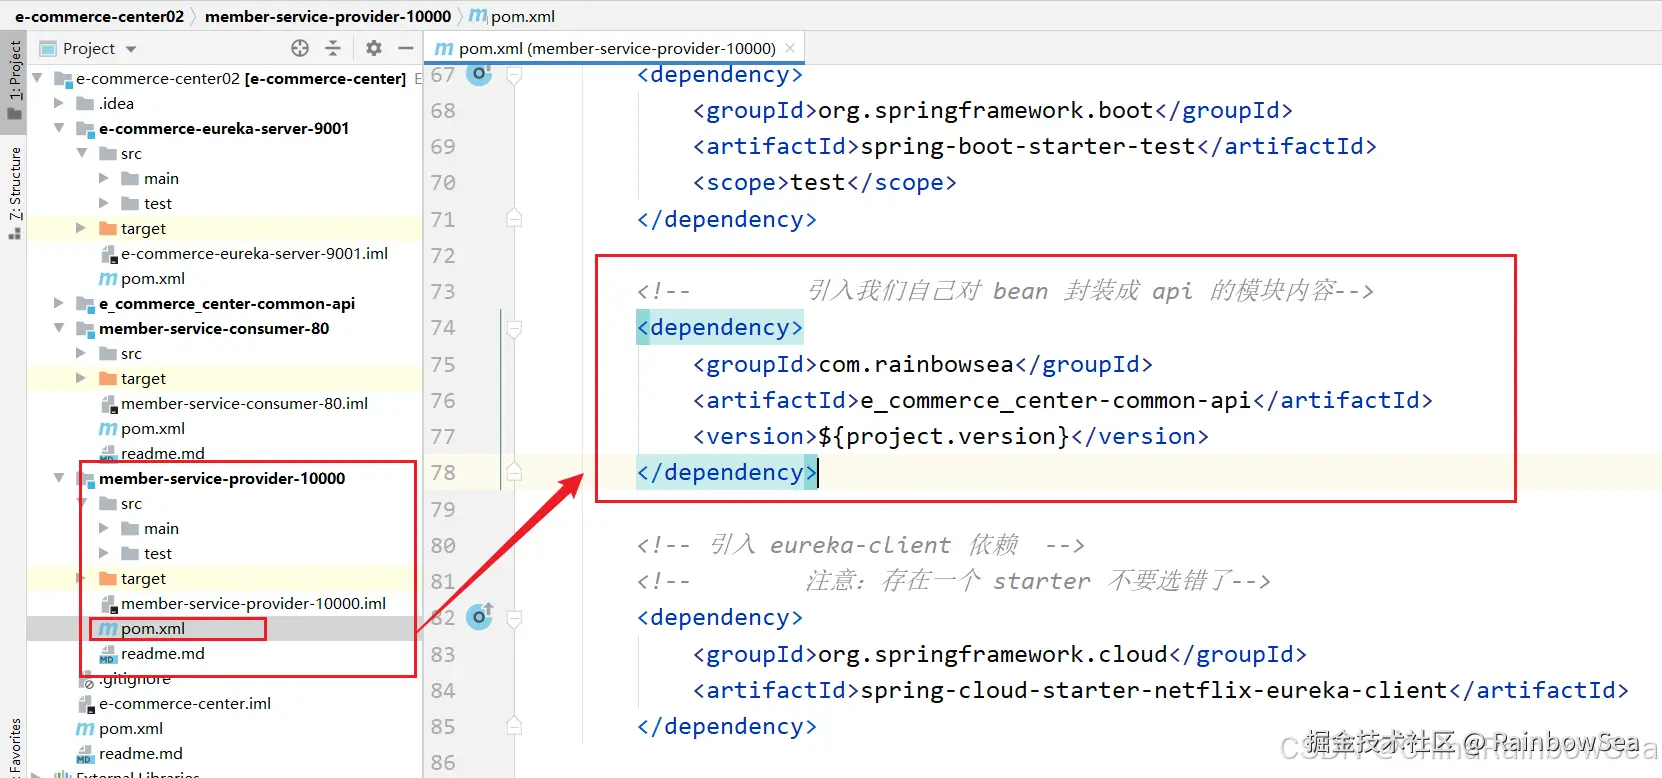Open the Z: Structure side tool tab
1662x778 pixels.
tap(14, 192)
